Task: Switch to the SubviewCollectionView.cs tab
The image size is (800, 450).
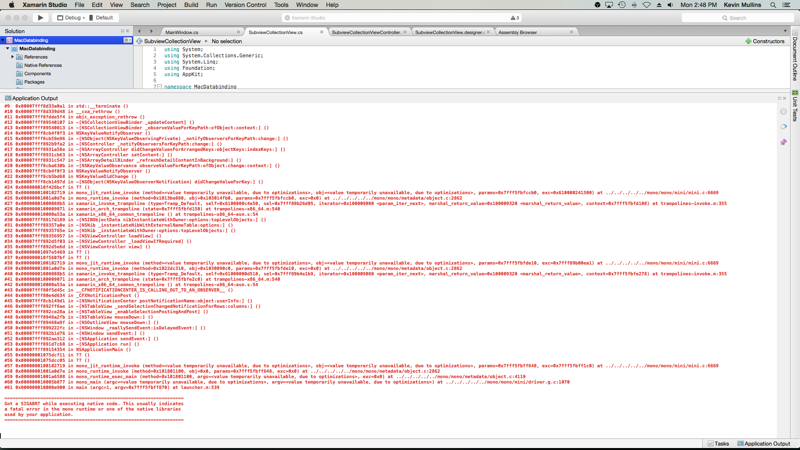Action: point(276,32)
